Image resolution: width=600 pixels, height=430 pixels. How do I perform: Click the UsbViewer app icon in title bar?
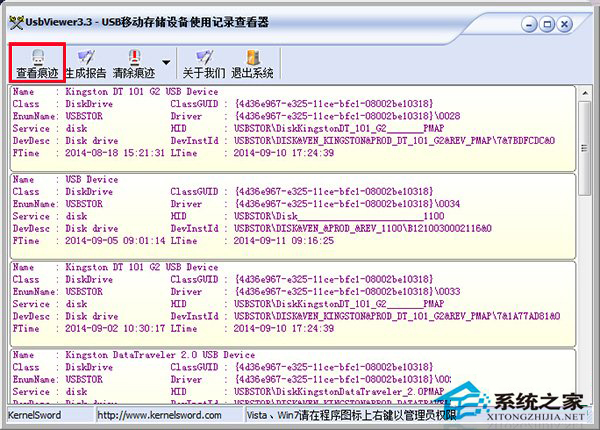pos(16,23)
